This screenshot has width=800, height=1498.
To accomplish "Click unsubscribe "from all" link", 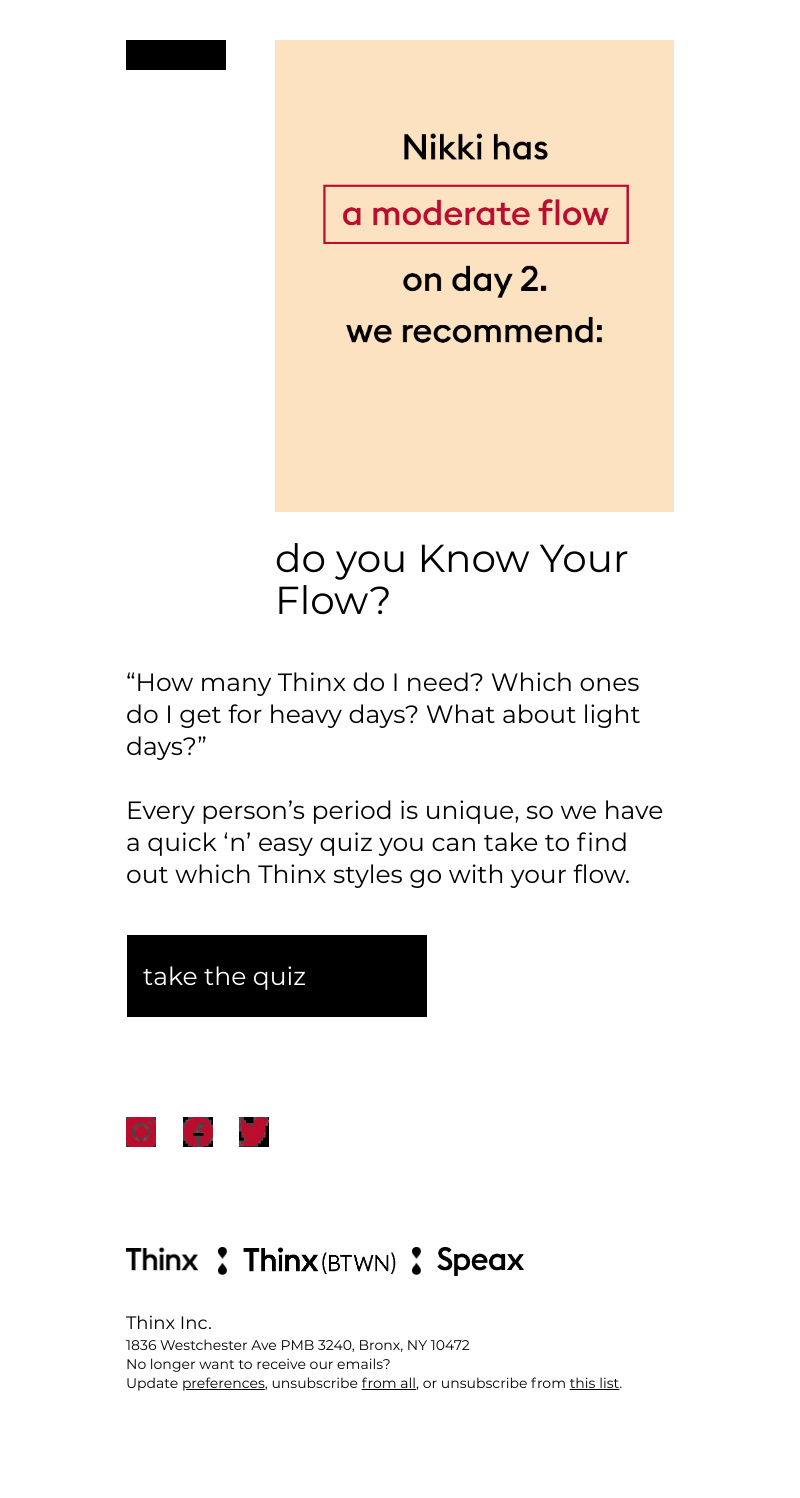I will coord(388,1384).
